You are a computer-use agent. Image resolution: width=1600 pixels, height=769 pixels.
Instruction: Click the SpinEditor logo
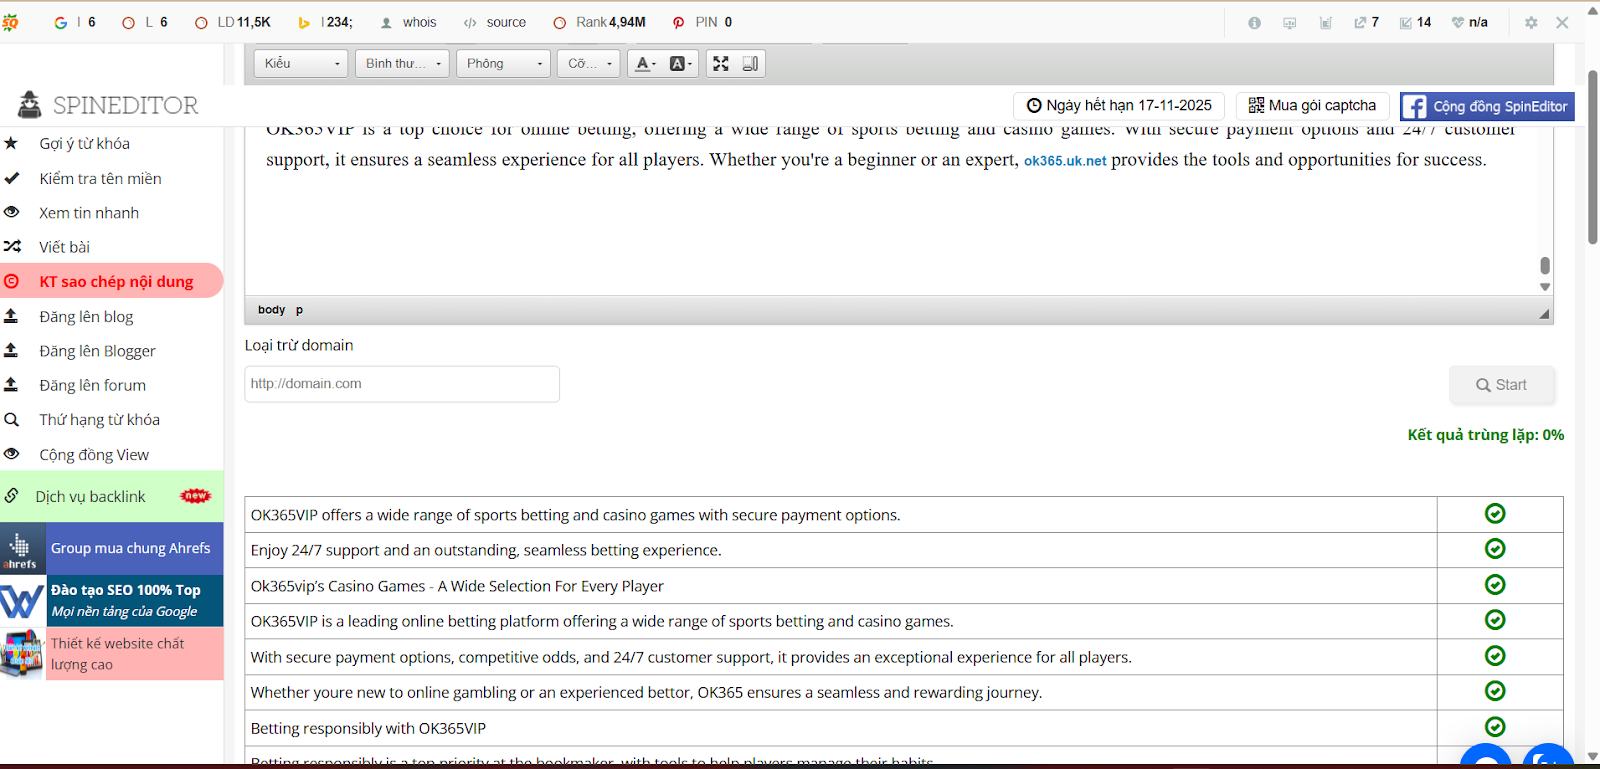click(x=108, y=105)
